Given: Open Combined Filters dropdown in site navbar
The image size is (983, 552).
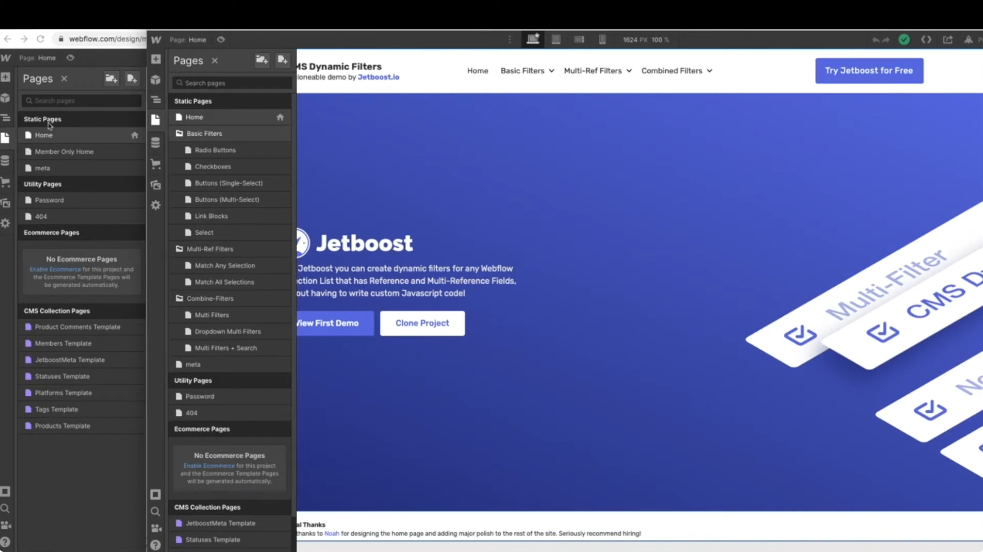Looking at the screenshot, I should [676, 71].
